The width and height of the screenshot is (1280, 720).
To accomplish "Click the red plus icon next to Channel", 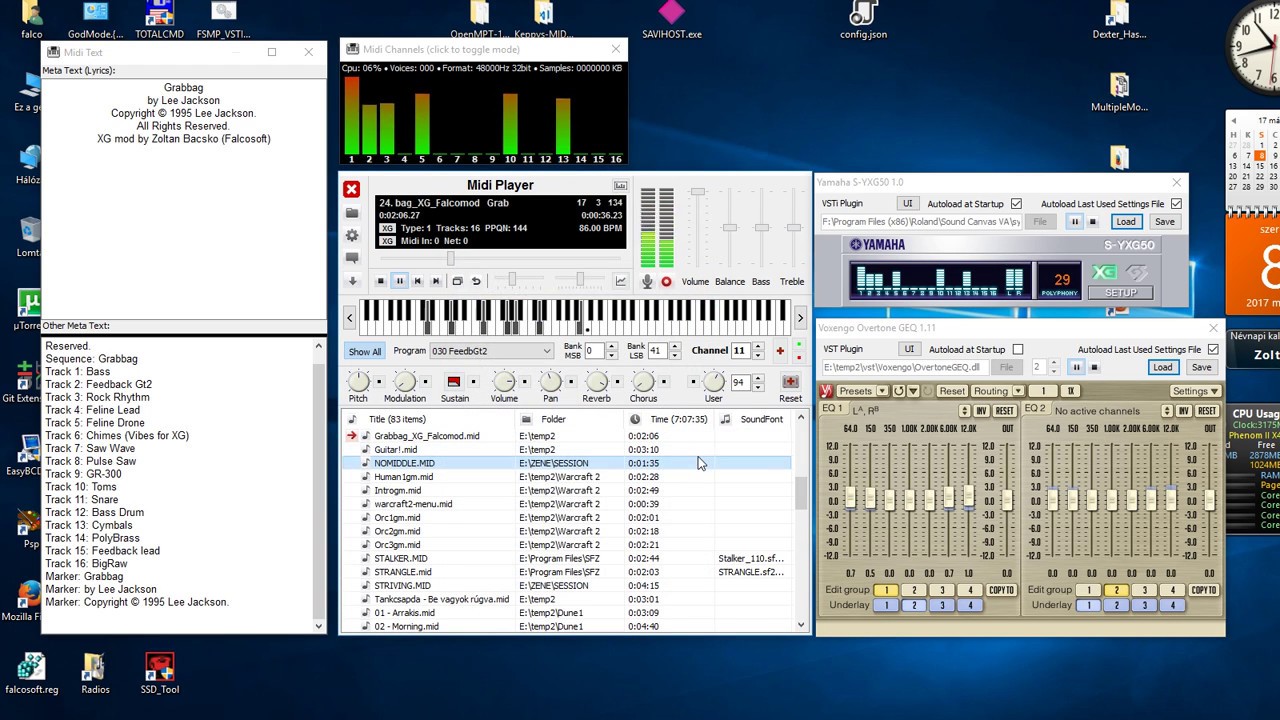I will (780, 351).
